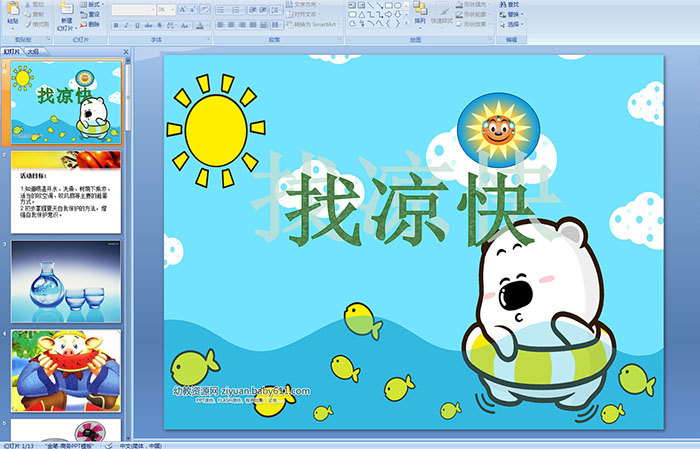The image size is (700, 449).
Task: Click Shape Effects (形状效果)
Action: (472, 24)
